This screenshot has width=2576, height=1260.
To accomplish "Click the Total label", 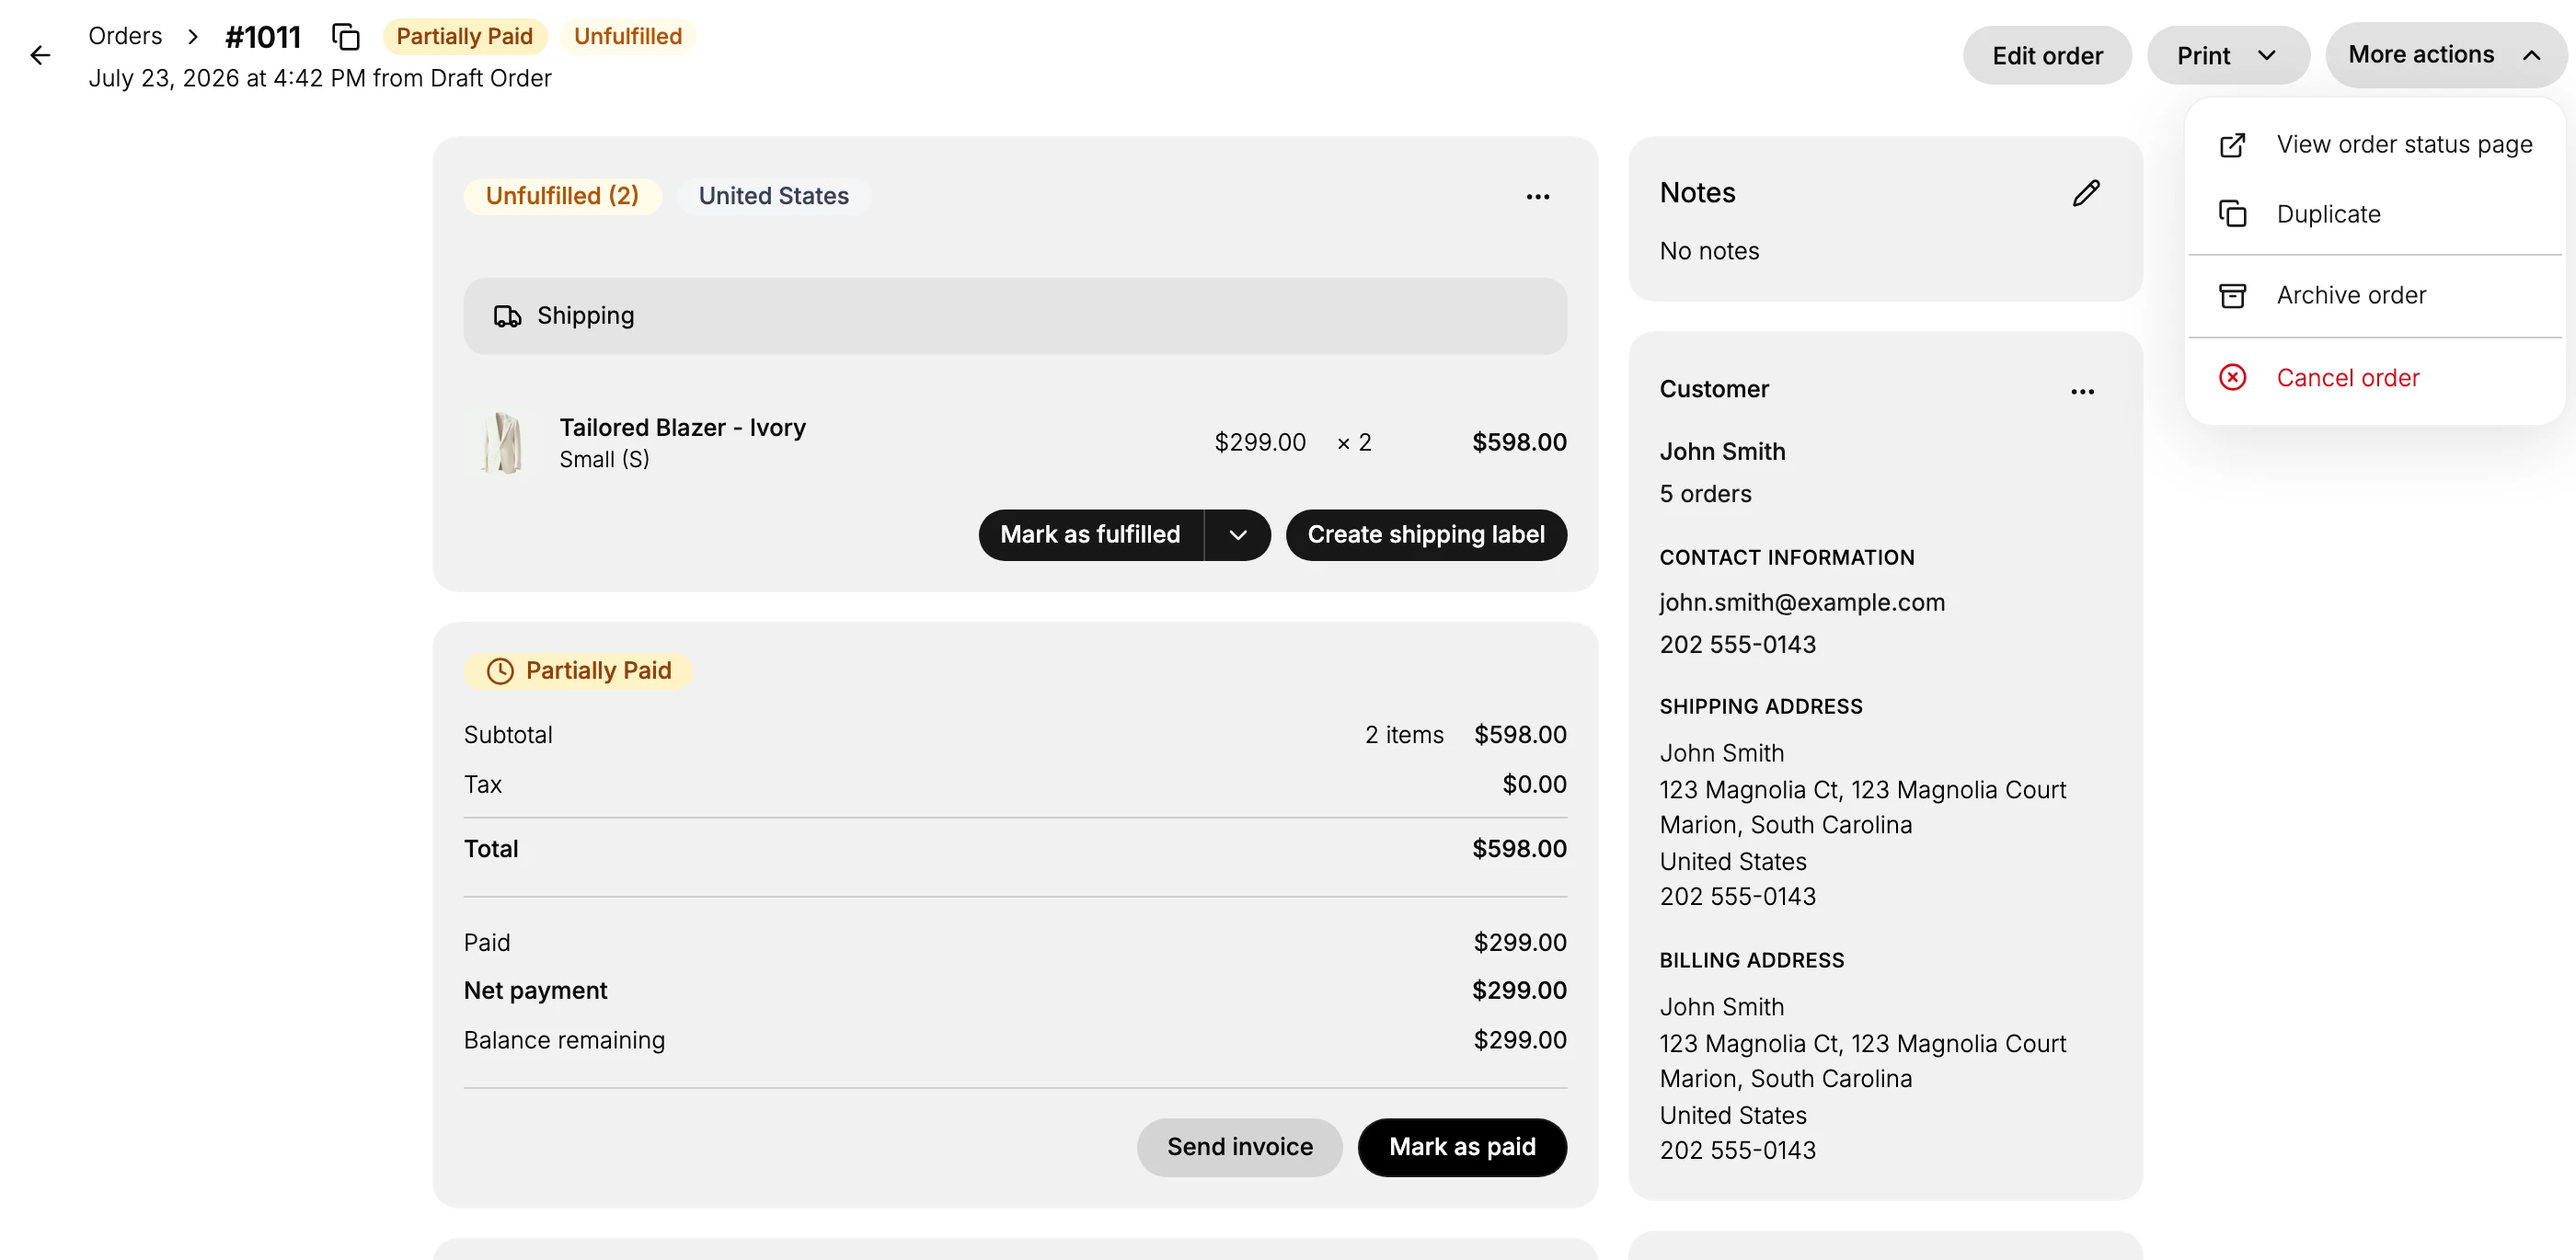I will [x=491, y=849].
